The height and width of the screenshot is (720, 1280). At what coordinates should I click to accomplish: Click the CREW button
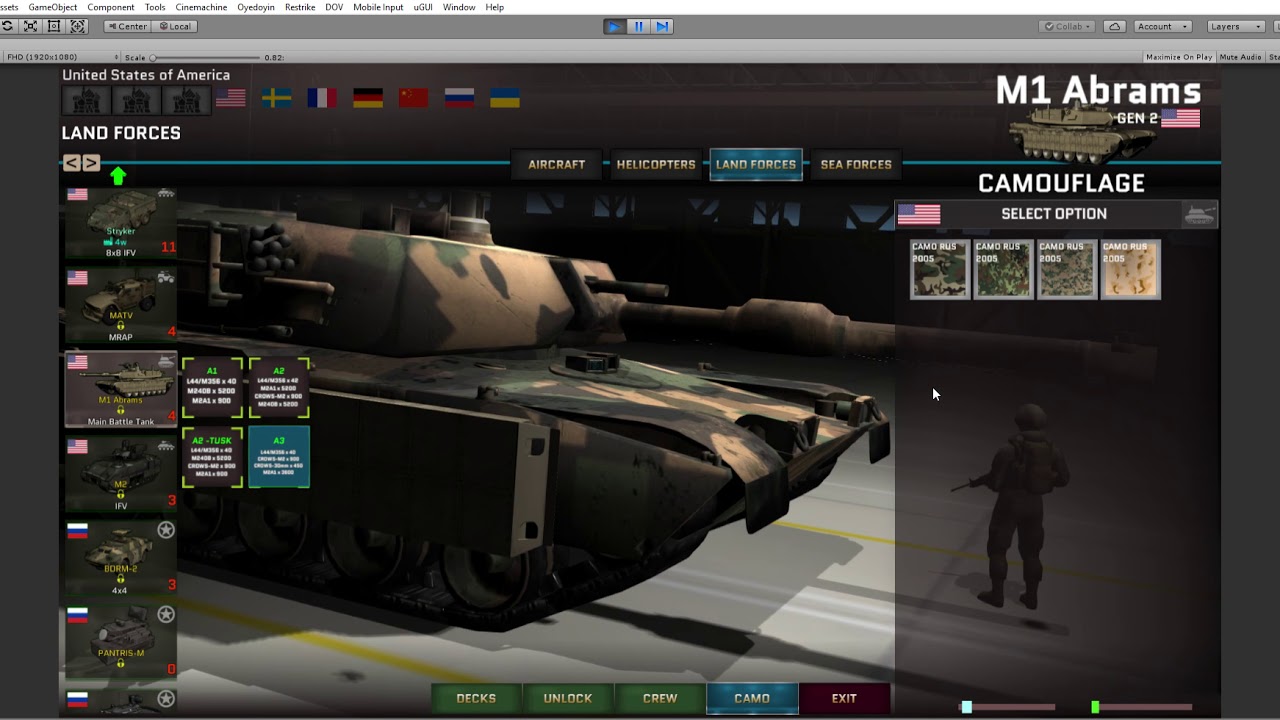[x=660, y=699]
